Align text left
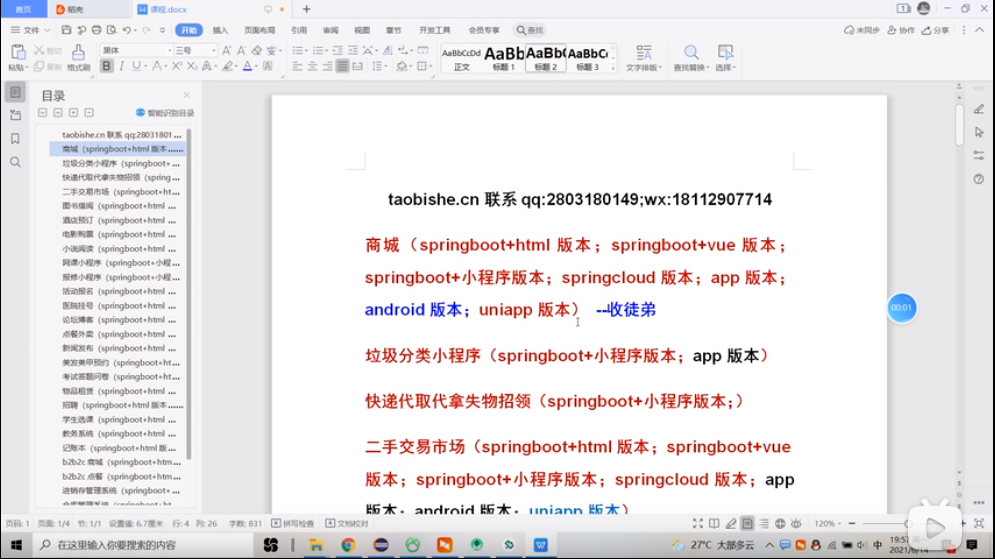Screen dimensions: 995x559 tap(297, 66)
